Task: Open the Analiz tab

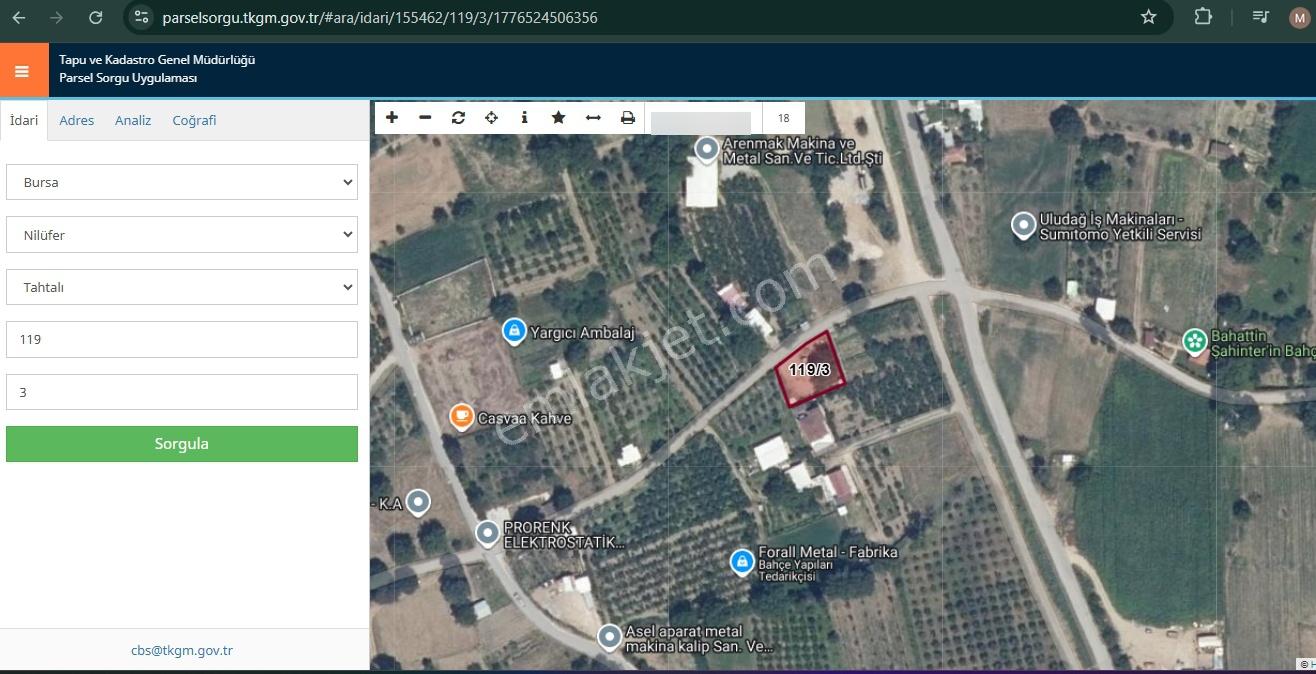Action: coord(133,120)
